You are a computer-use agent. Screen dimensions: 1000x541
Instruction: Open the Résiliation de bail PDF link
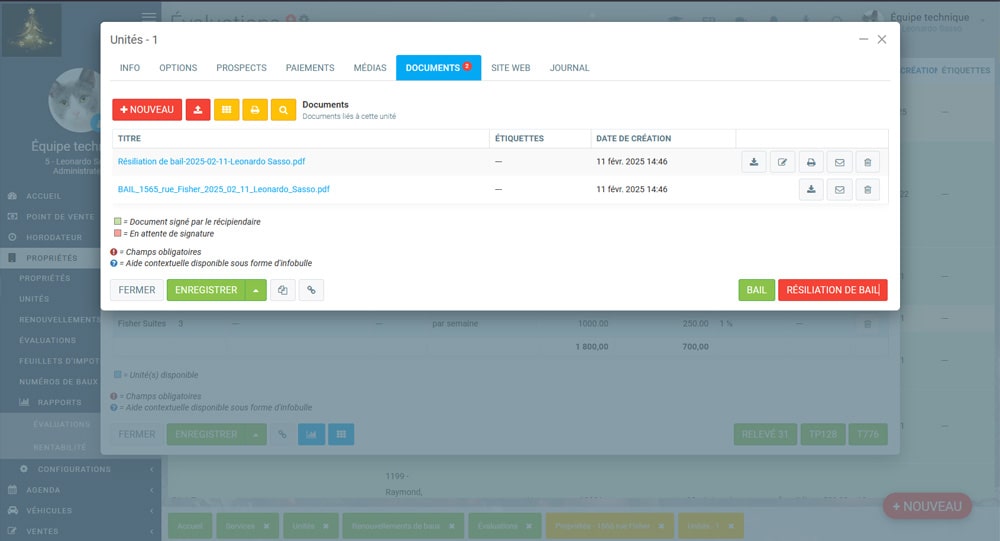(x=212, y=162)
